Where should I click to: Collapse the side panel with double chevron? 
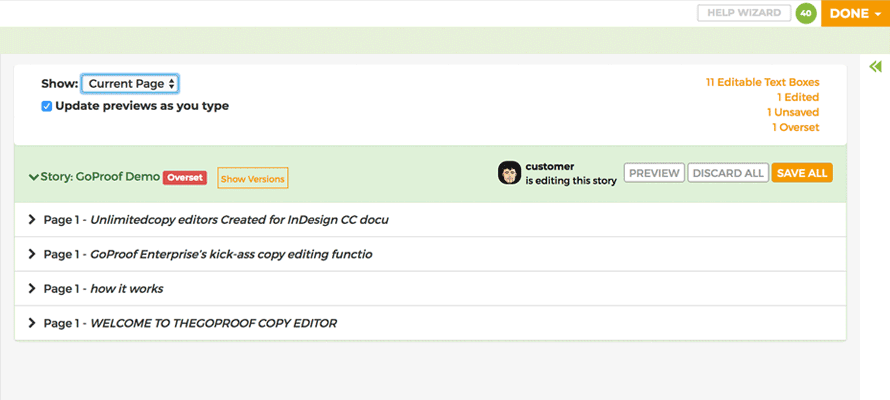pos(875,67)
